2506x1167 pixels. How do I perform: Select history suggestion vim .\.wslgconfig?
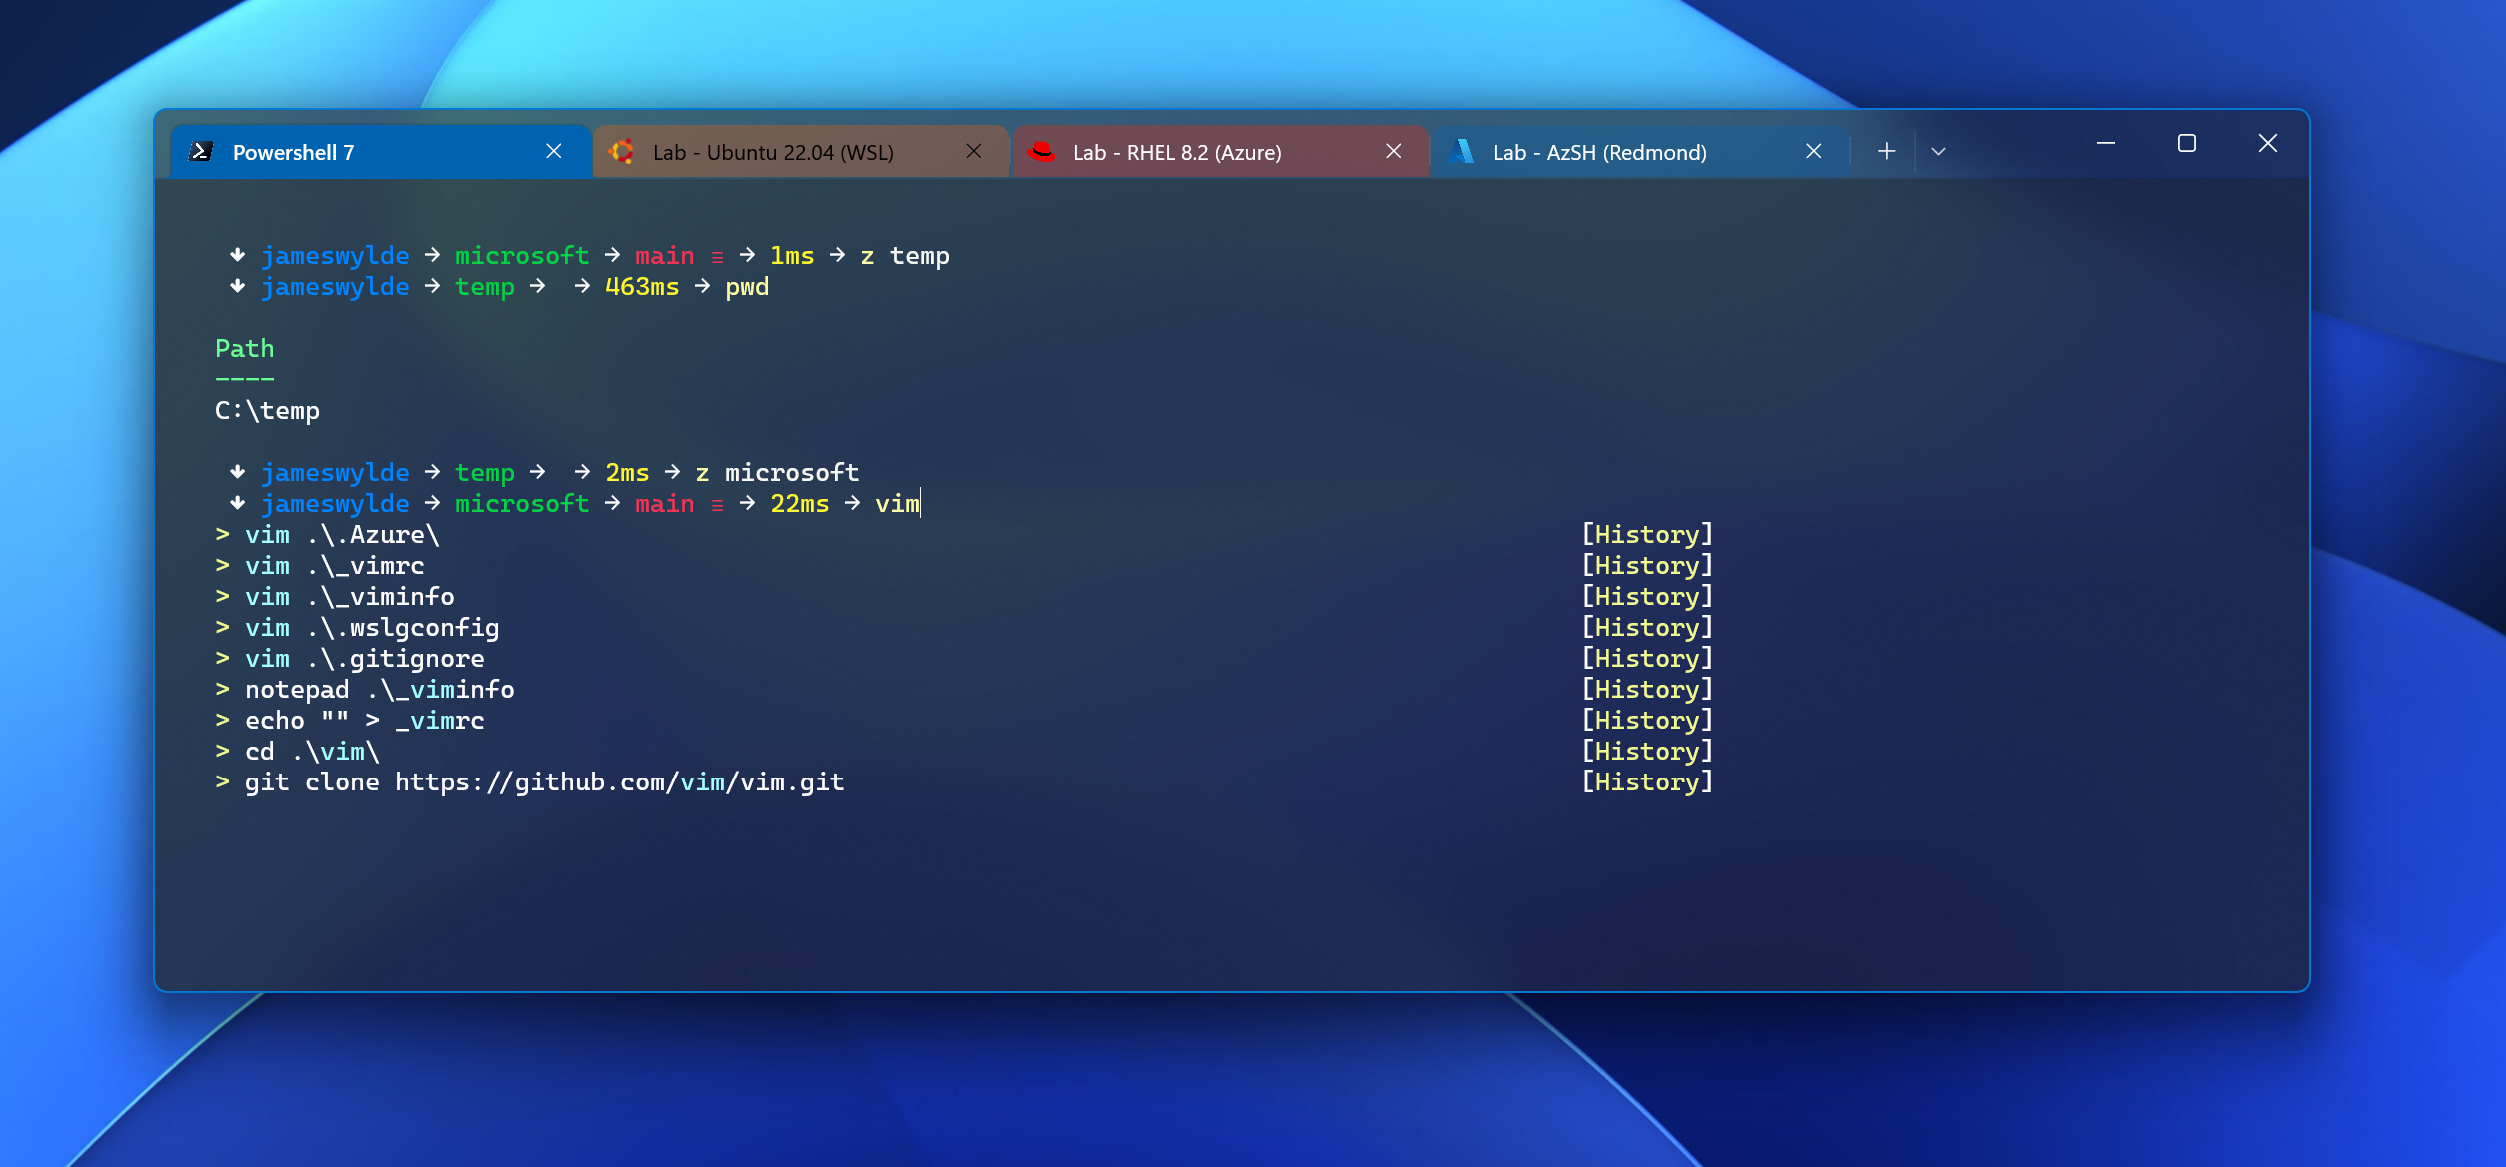[372, 628]
